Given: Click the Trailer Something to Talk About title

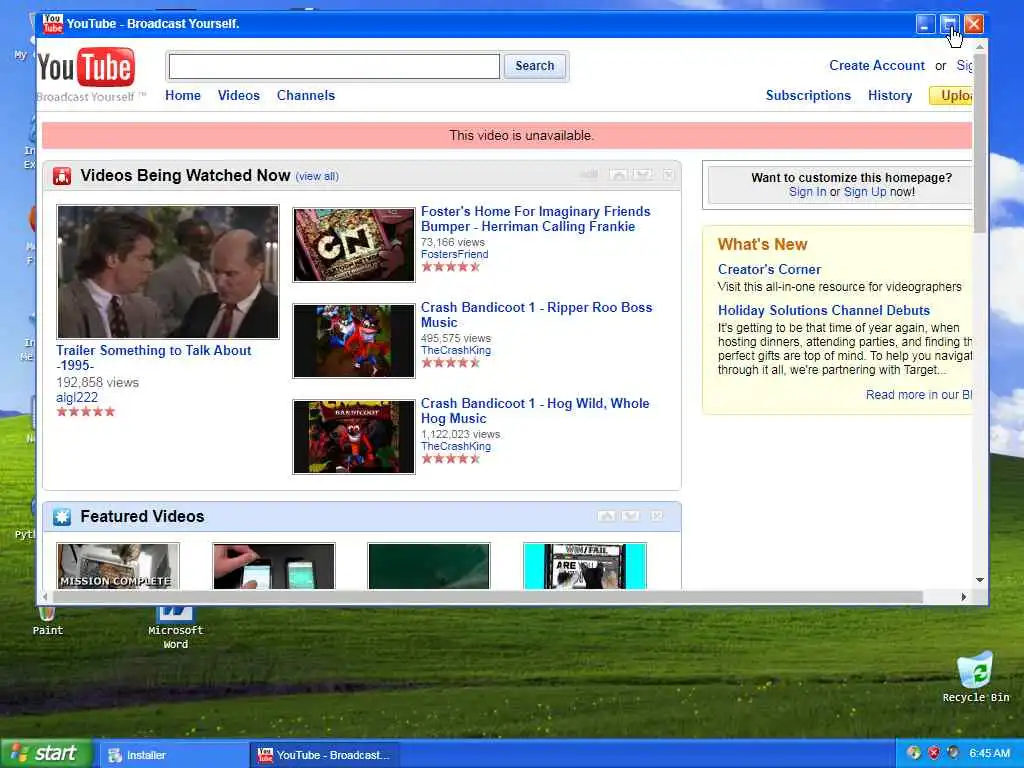Looking at the screenshot, I should pos(153,358).
